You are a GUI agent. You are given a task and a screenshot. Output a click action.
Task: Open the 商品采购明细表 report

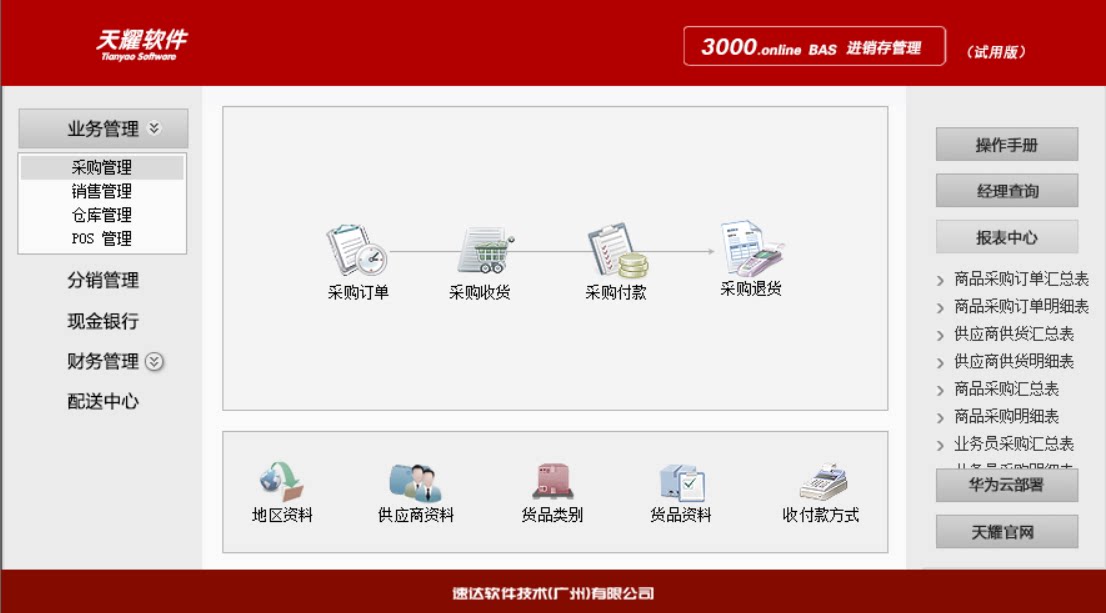pos(1007,417)
